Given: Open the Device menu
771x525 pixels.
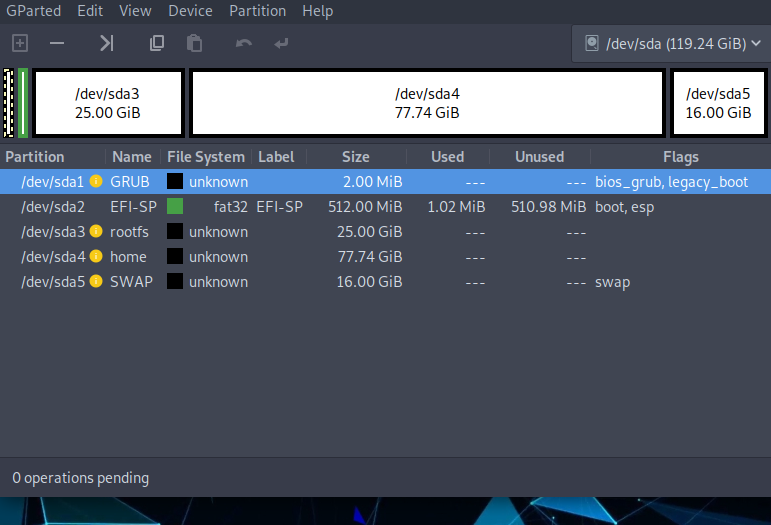Looking at the screenshot, I should (190, 11).
